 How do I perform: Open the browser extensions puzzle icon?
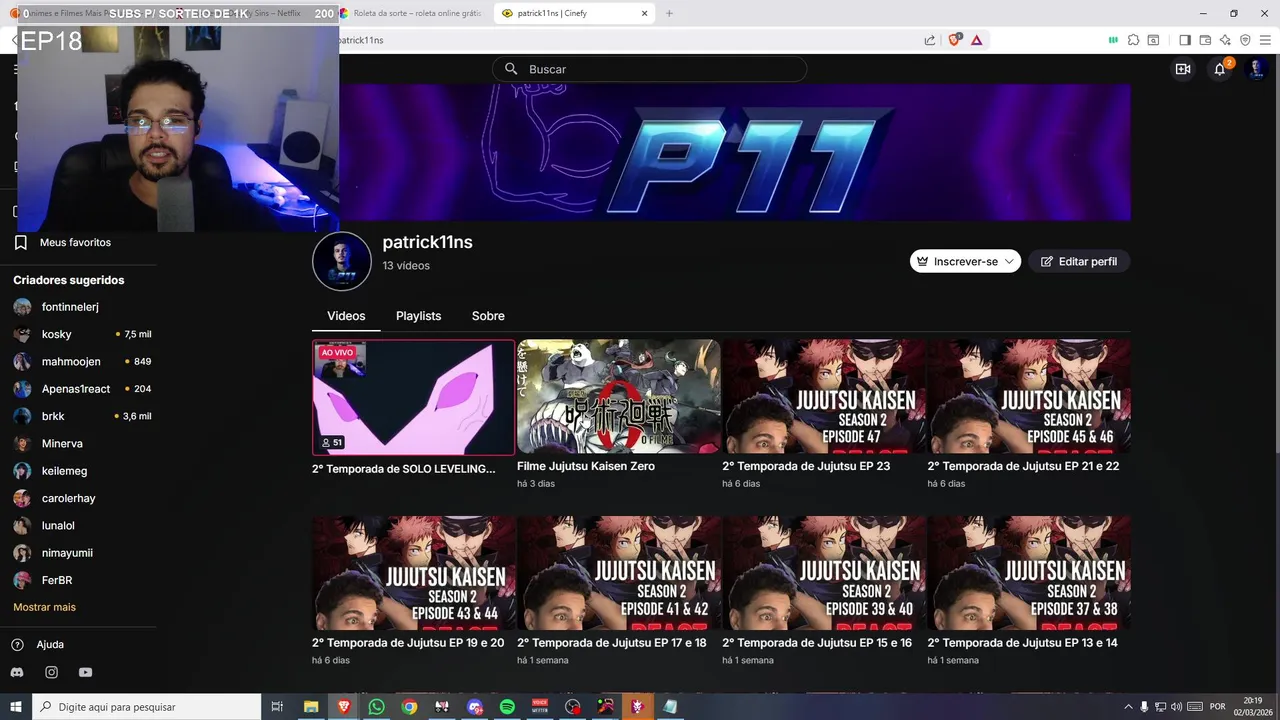[x=1133, y=40]
